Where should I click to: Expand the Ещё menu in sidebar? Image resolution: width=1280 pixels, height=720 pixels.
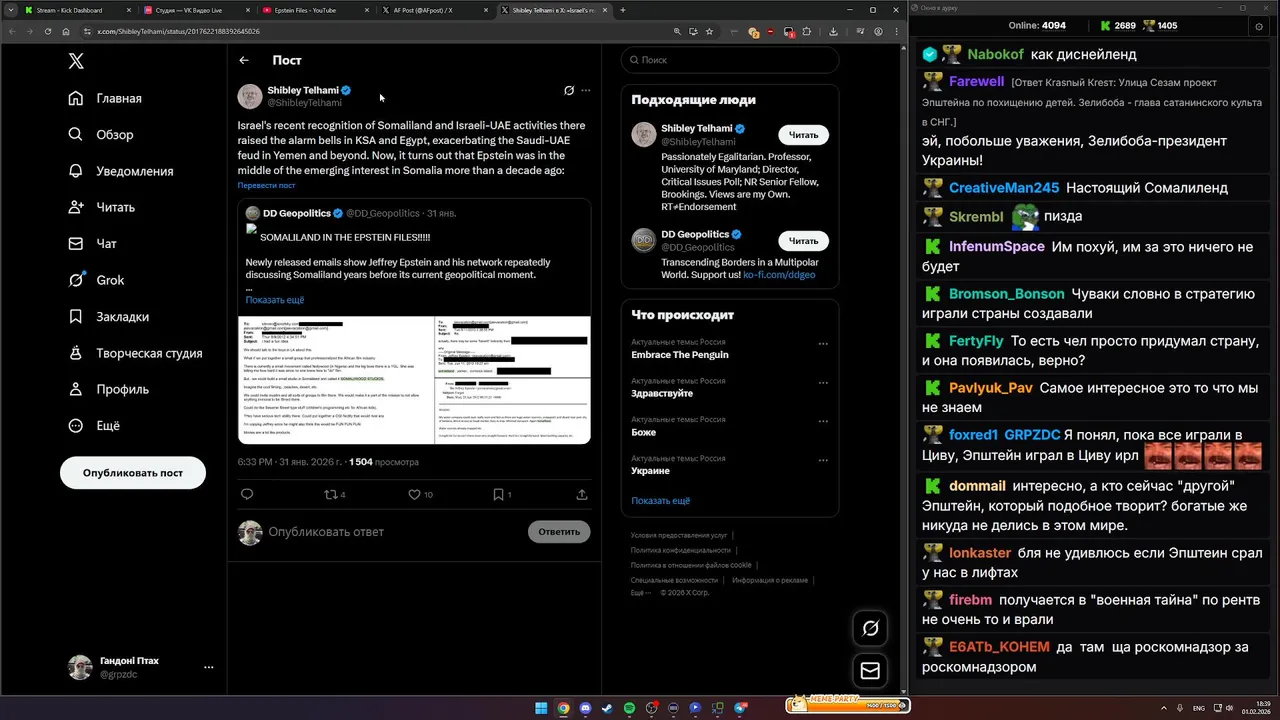click(x=94, y=425)
